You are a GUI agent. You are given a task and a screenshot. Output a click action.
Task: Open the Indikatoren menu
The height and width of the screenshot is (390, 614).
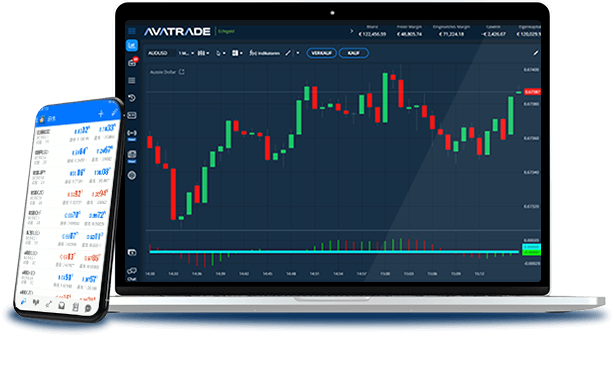265,53
